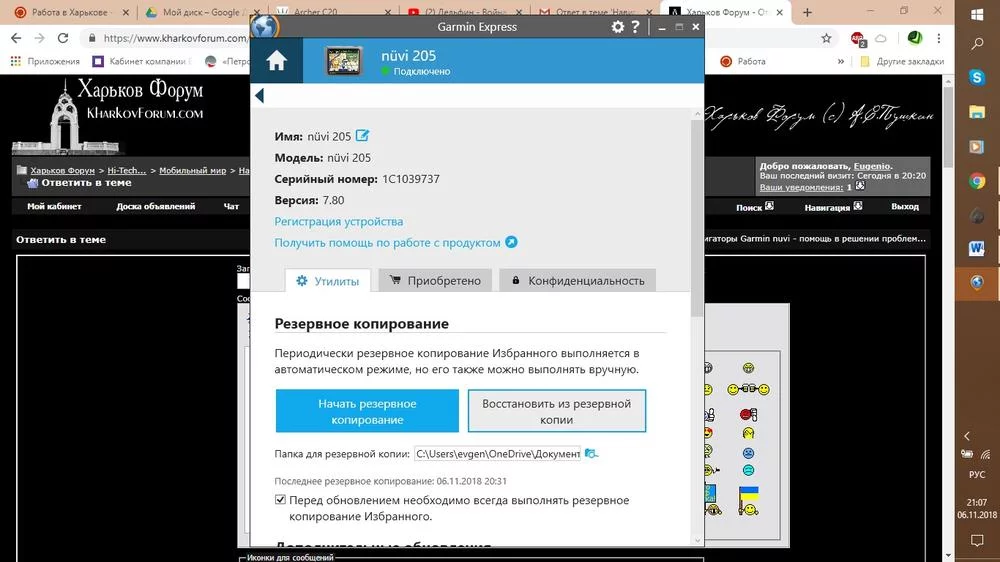The image size is (1000, 562).
Task: Click Выход in forum menu
Action: click(x=905, y=206)
